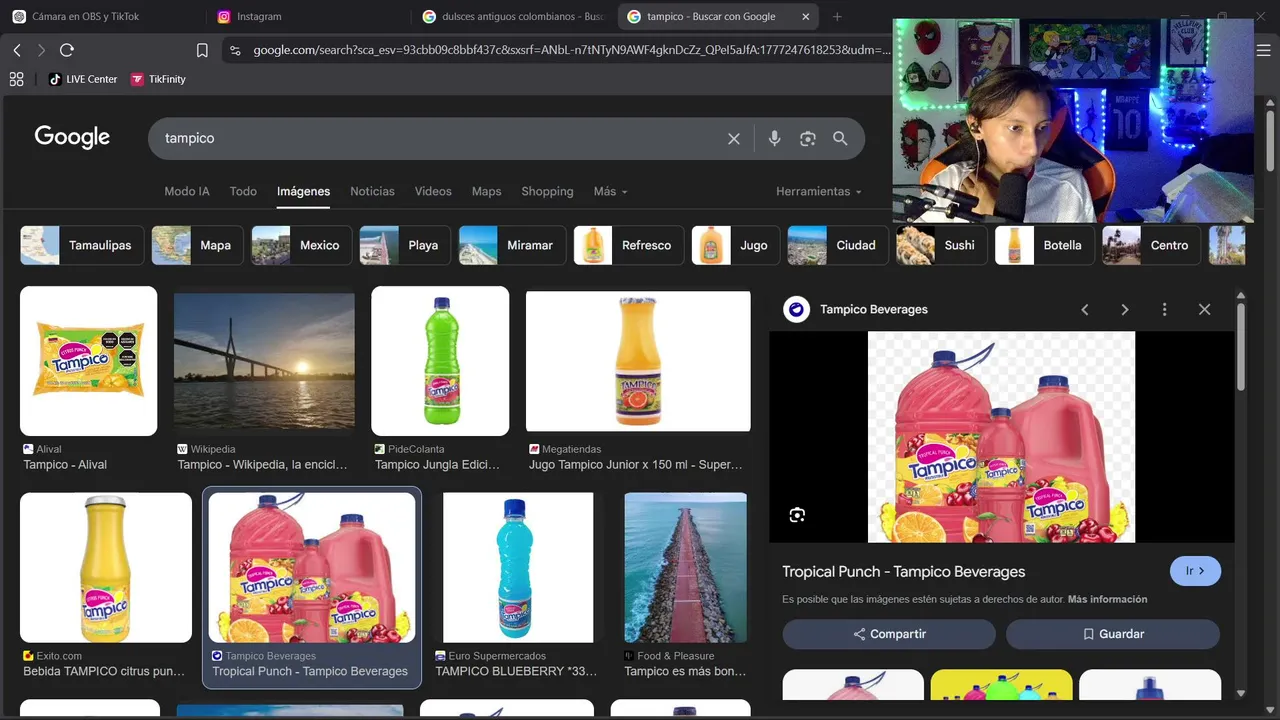Image resolution: width=1280 pixels, height=720 pixels.
Task: Clear the search query with the X icon
Action: 734,139
